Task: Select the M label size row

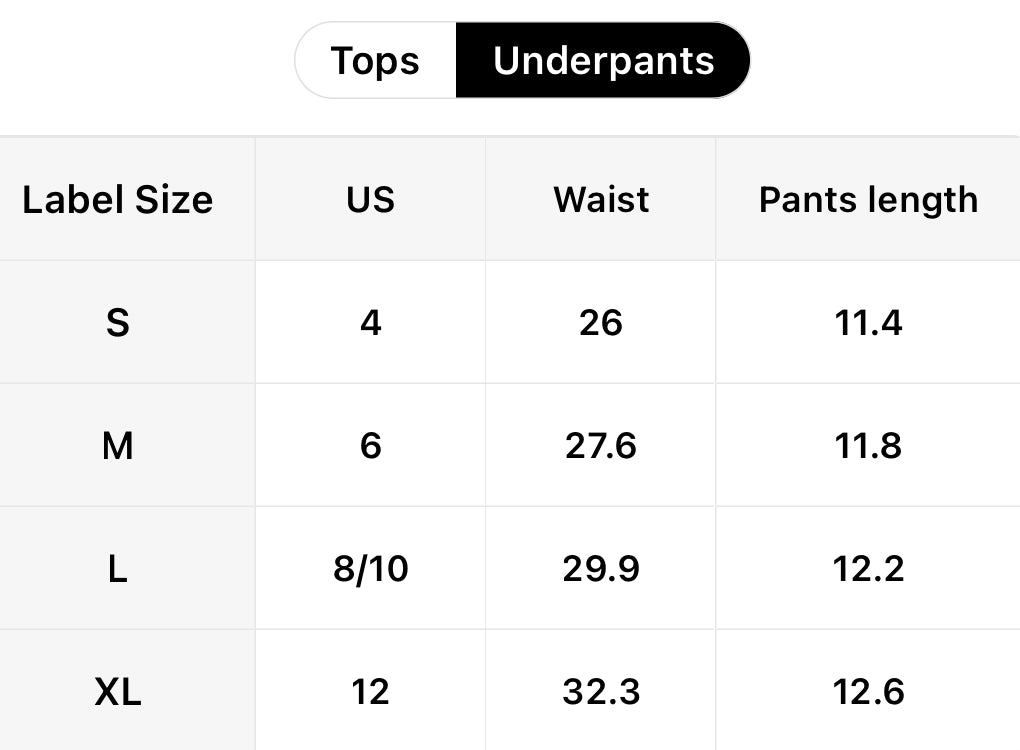Action: pos(118,446)
